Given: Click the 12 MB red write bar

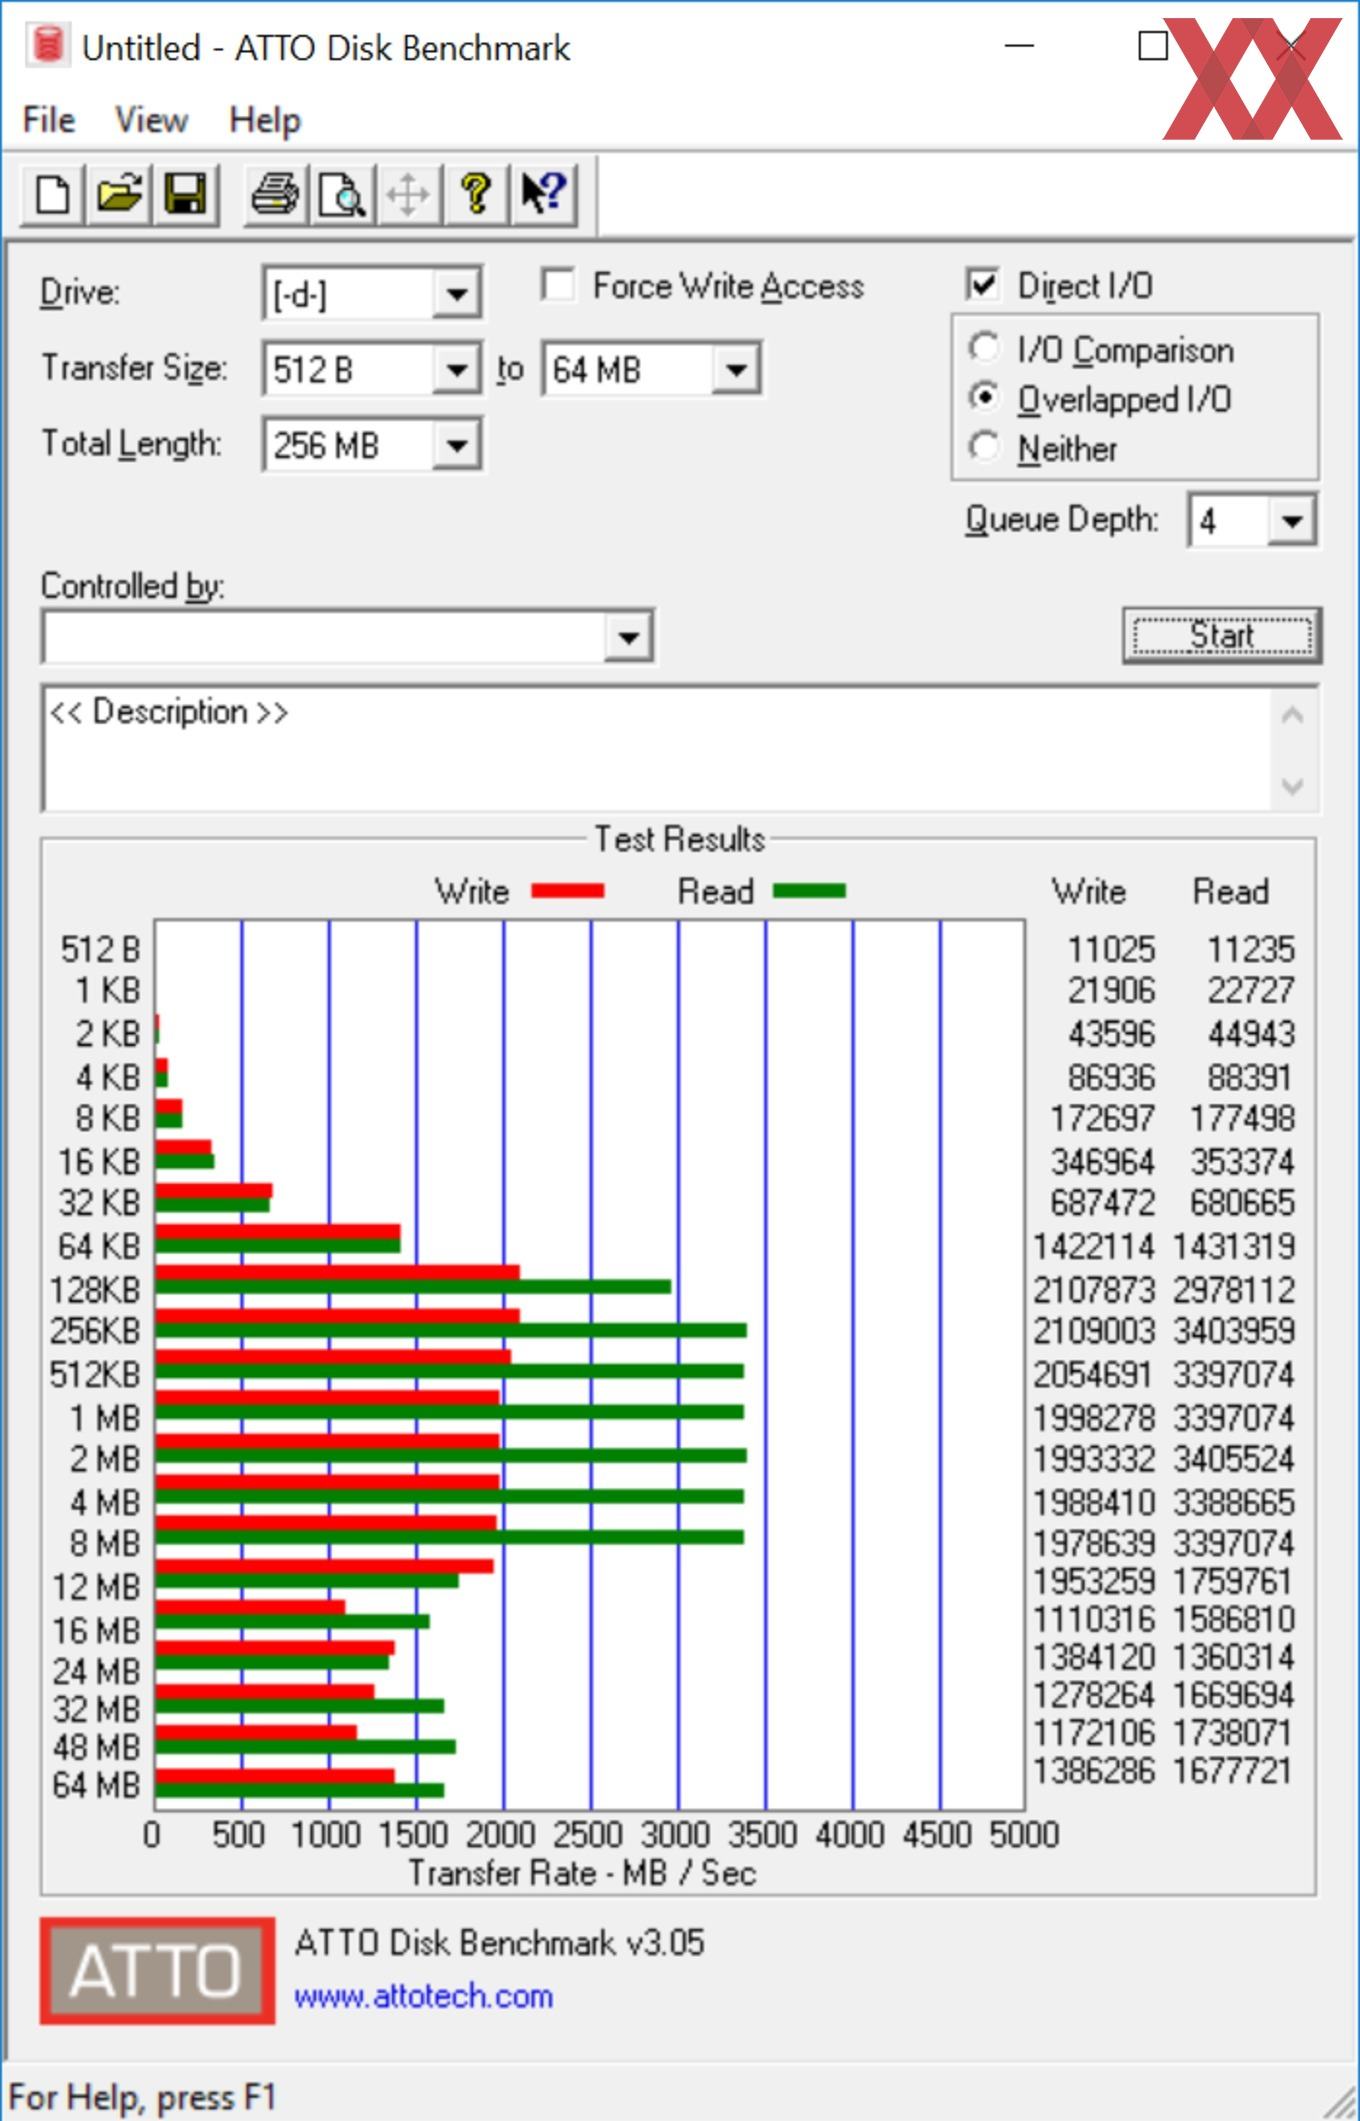Looking at the screenshot, I should click(325, 1566).
